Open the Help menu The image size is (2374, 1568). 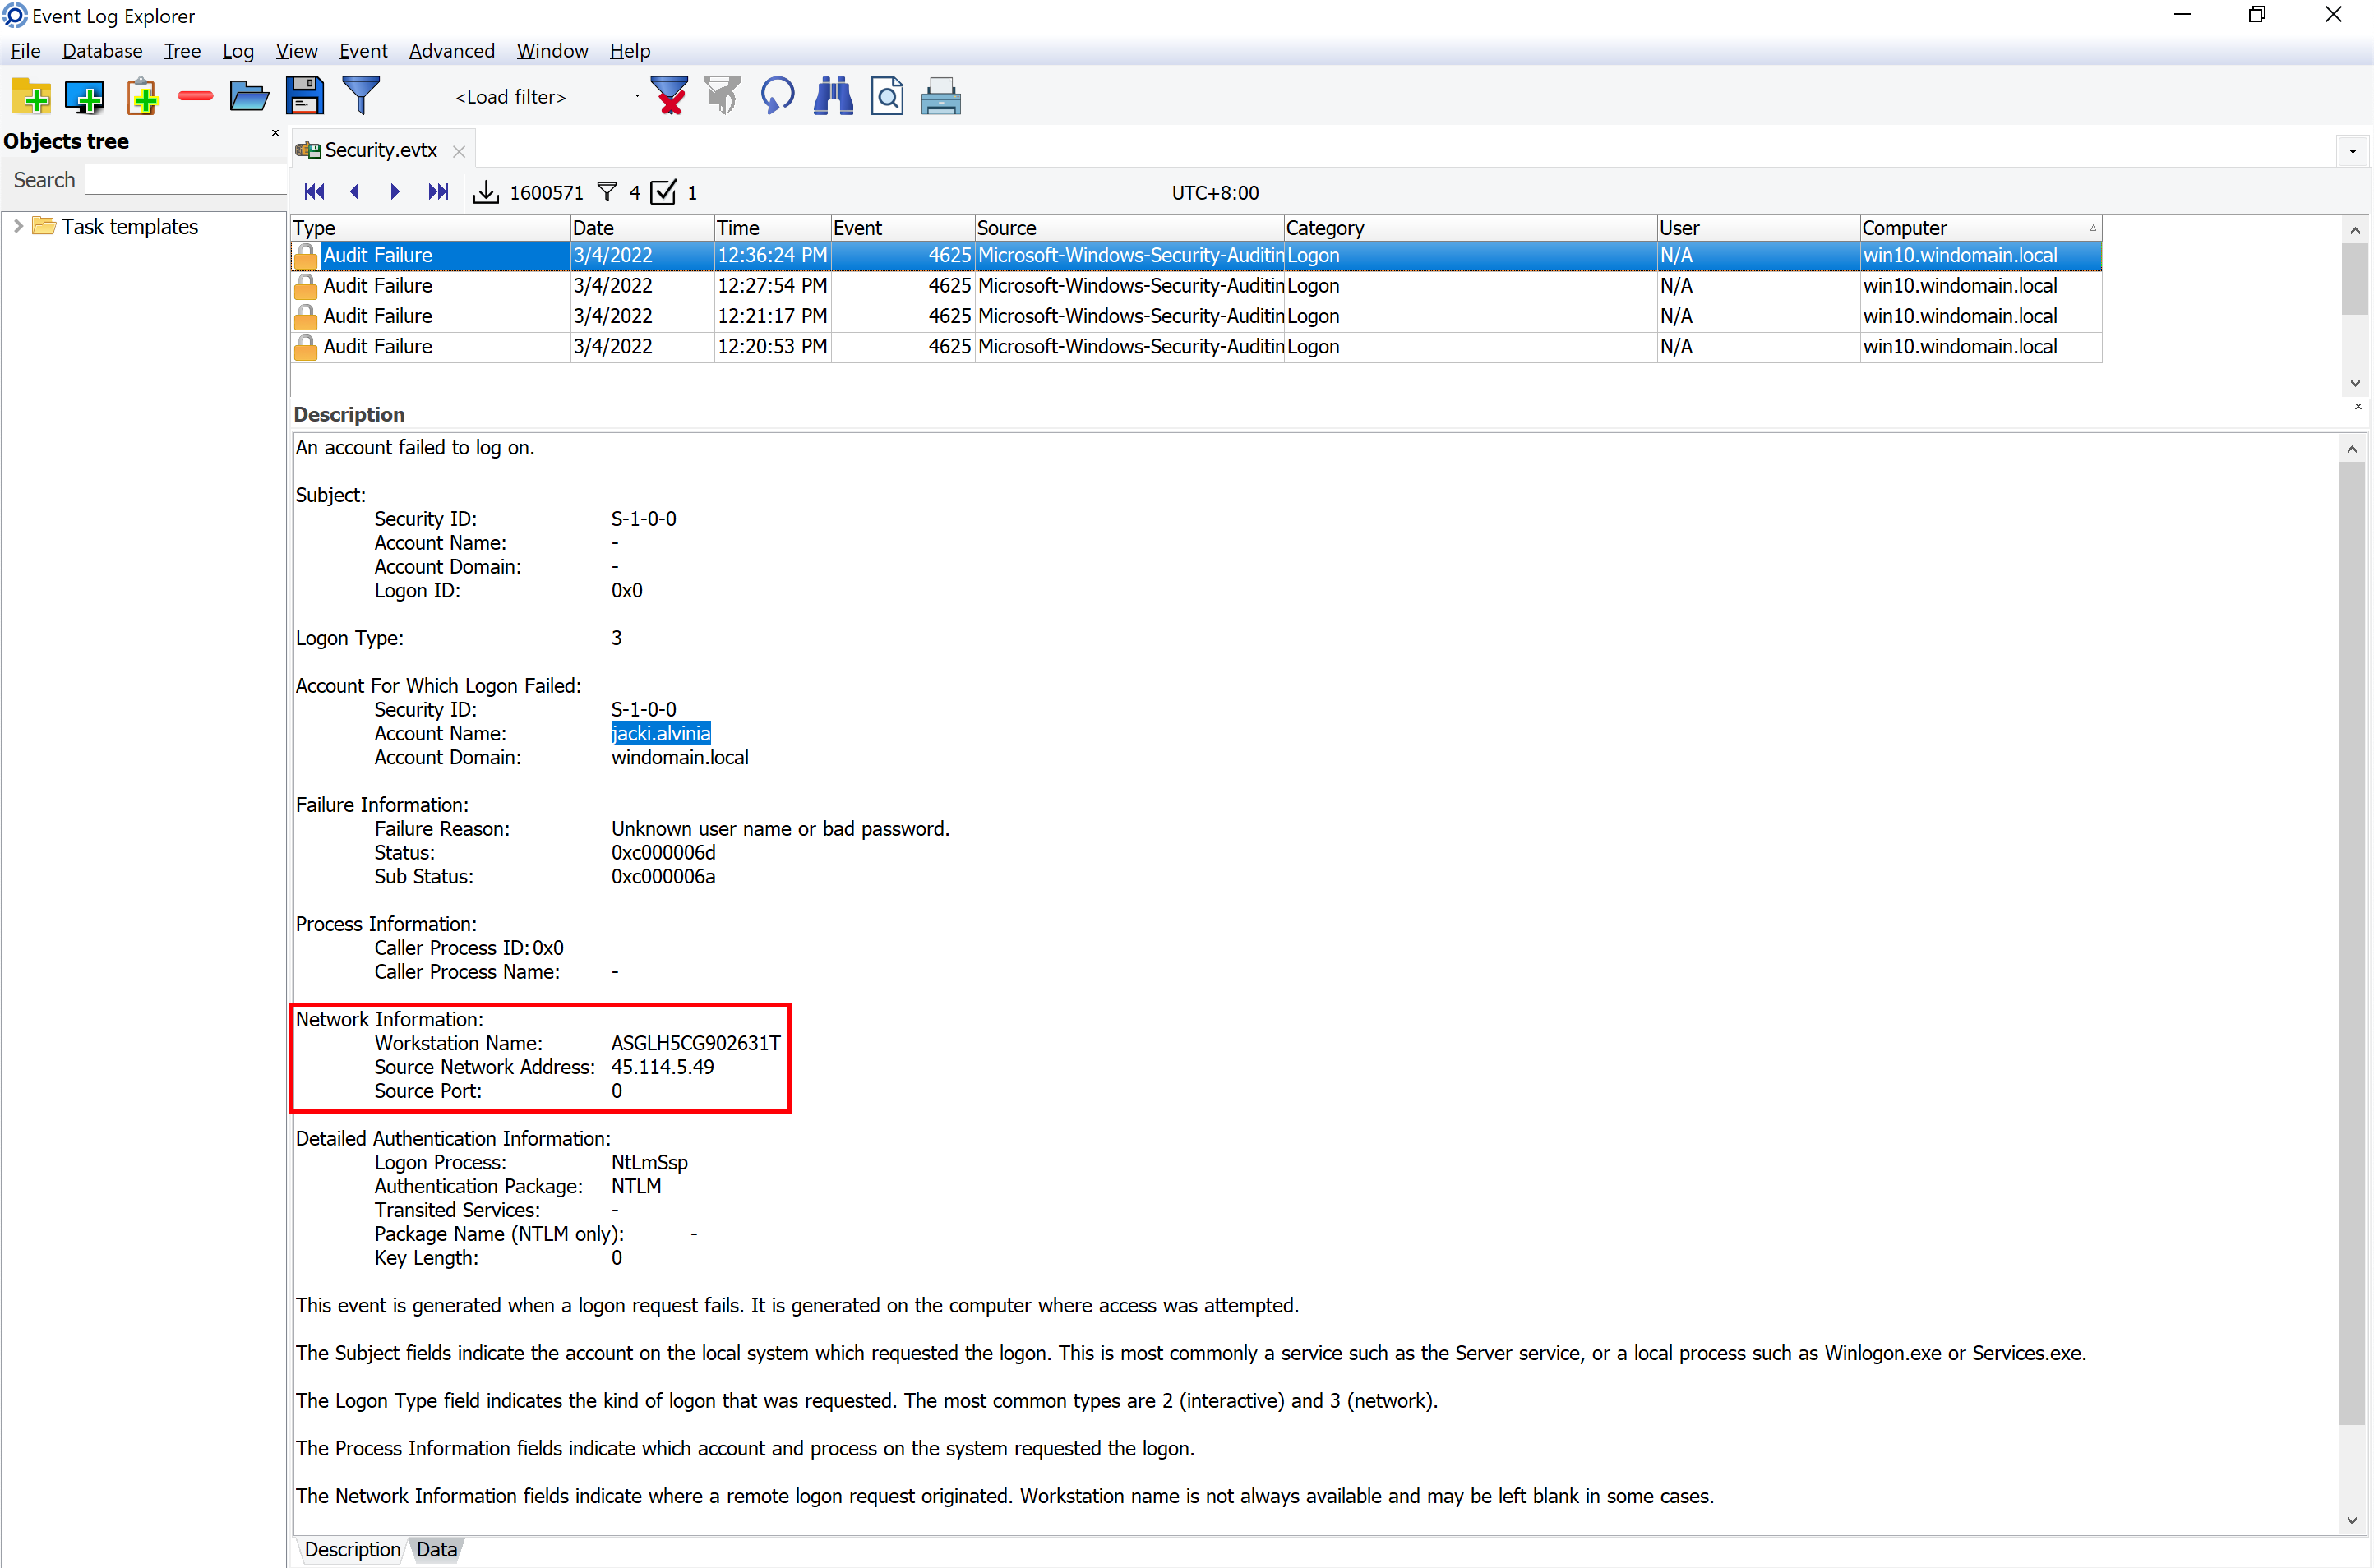click(x=630, y=51)
